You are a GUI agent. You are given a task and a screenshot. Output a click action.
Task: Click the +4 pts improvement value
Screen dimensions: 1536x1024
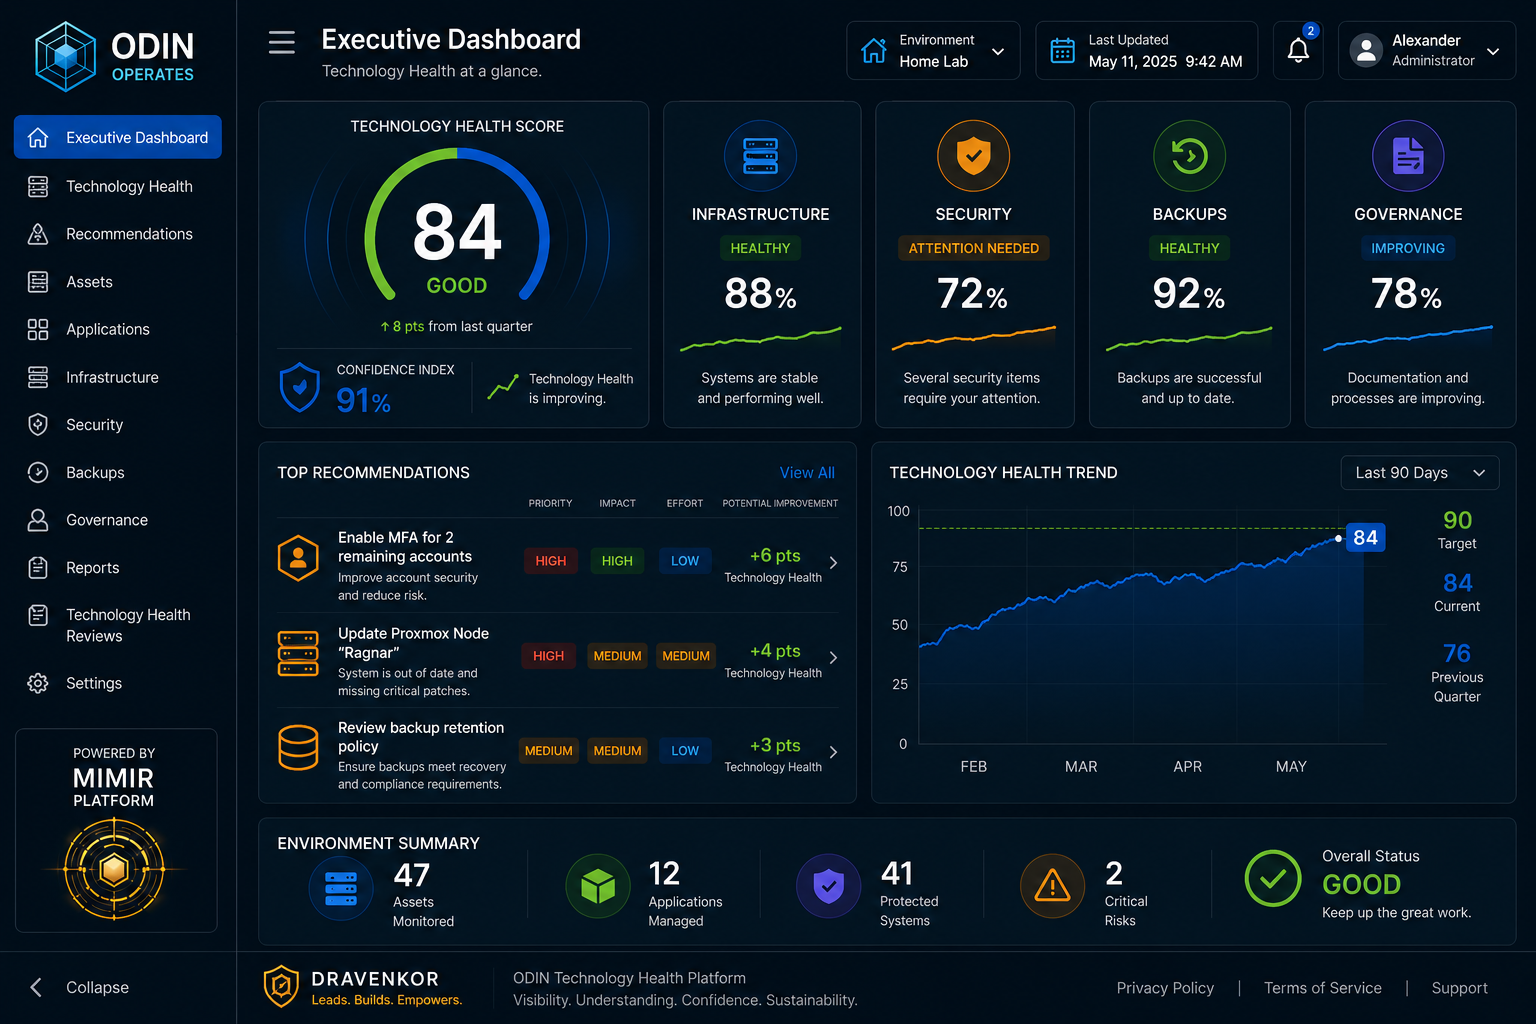pos(775,650)
